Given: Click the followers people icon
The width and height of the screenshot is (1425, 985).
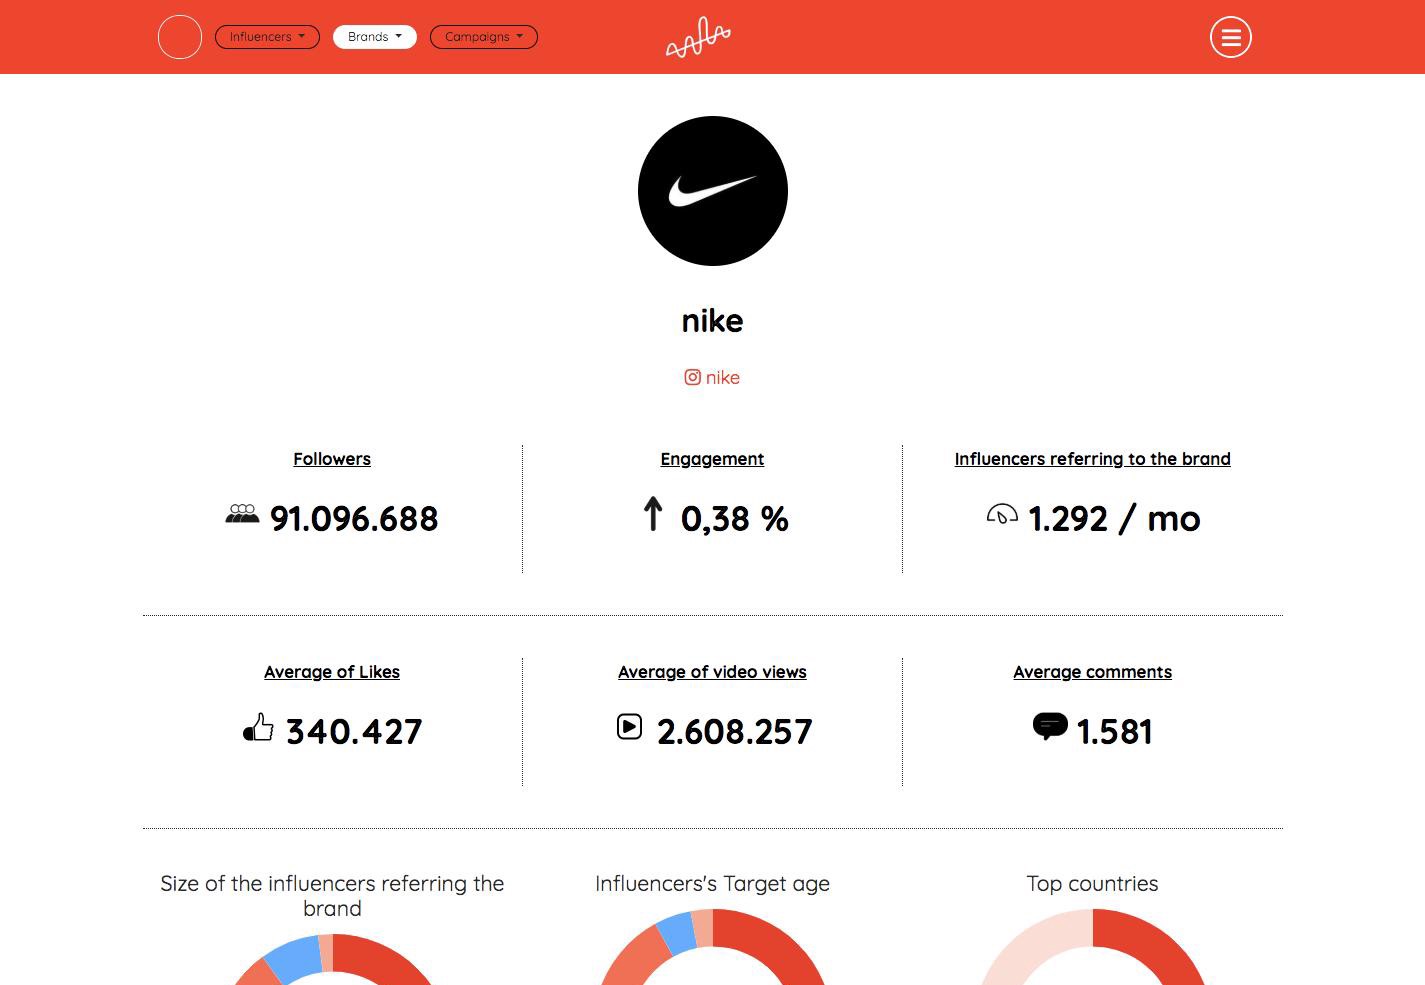Looking at the screenshot, I should (242, 514).
